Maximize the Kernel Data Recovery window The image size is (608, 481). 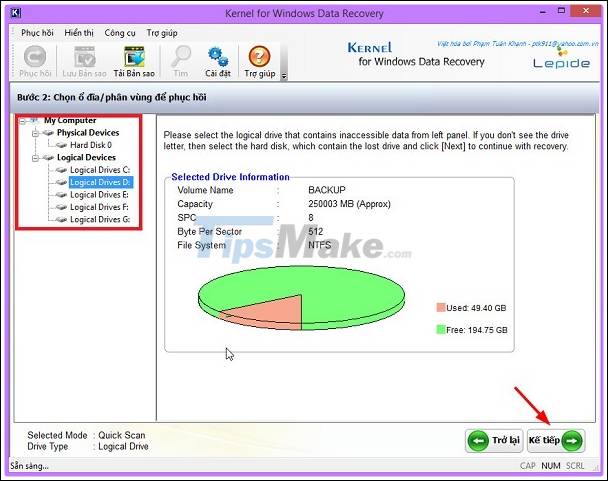(x=561, y=11)
